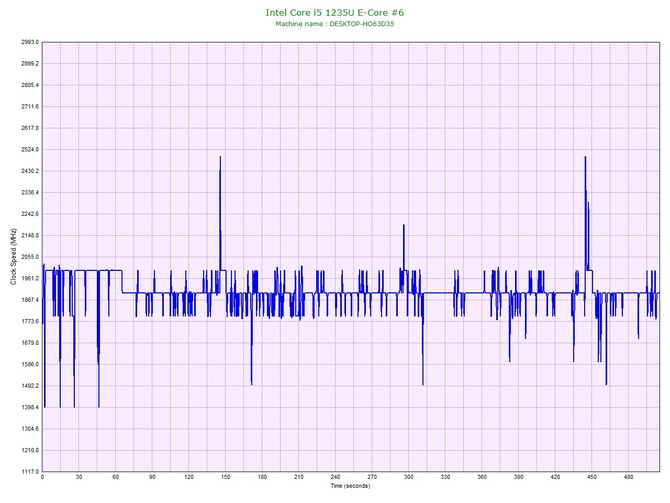Click the 270 tick on the time axis
The width and height of the screenshot is (670, 503).
click(372, 477)
